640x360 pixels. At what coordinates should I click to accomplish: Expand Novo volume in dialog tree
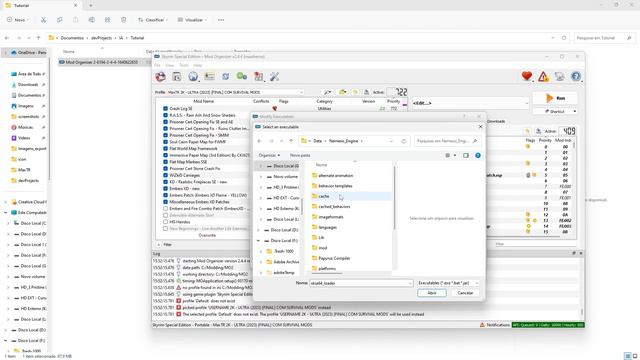tap(261, 177)
